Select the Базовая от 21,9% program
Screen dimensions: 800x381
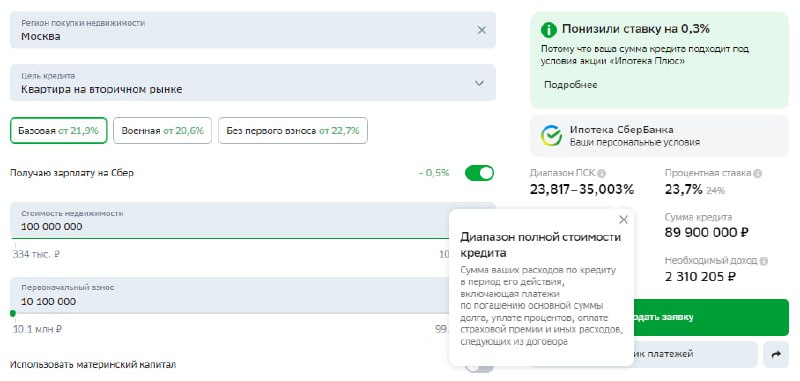59,131
